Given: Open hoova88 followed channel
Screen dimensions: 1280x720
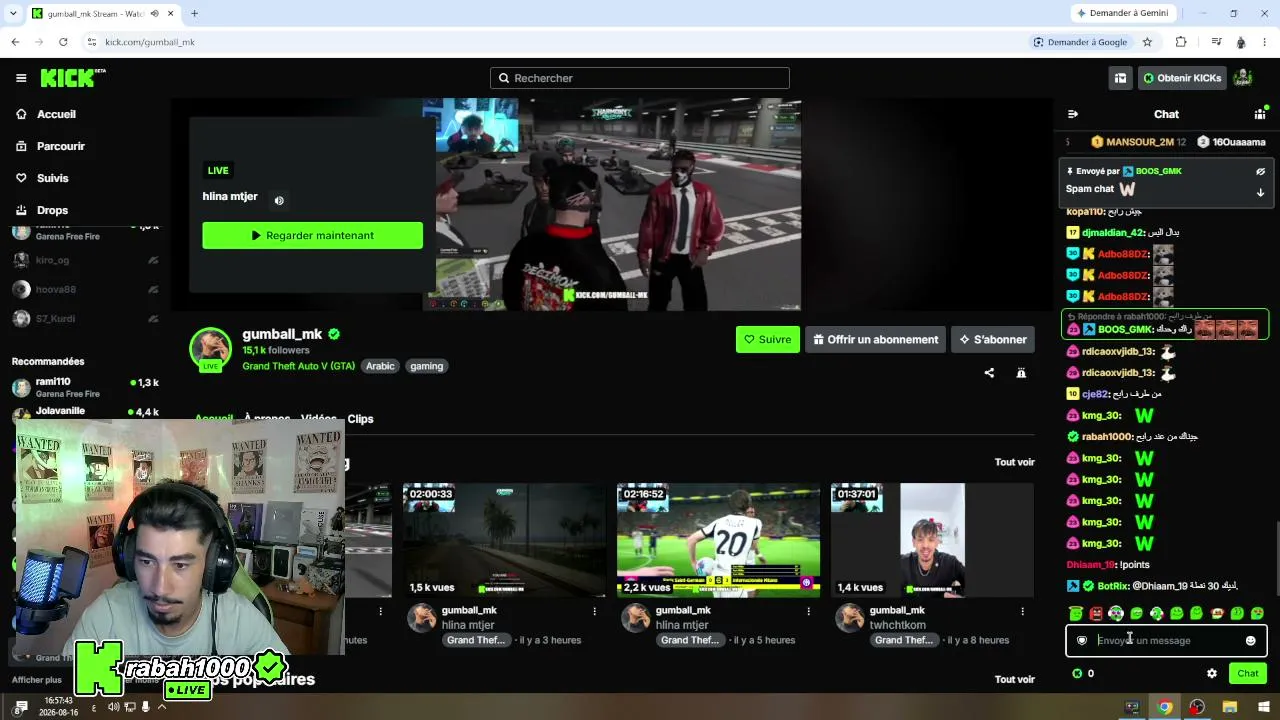Looking at the screenshot, I should [x=85, y=289].
